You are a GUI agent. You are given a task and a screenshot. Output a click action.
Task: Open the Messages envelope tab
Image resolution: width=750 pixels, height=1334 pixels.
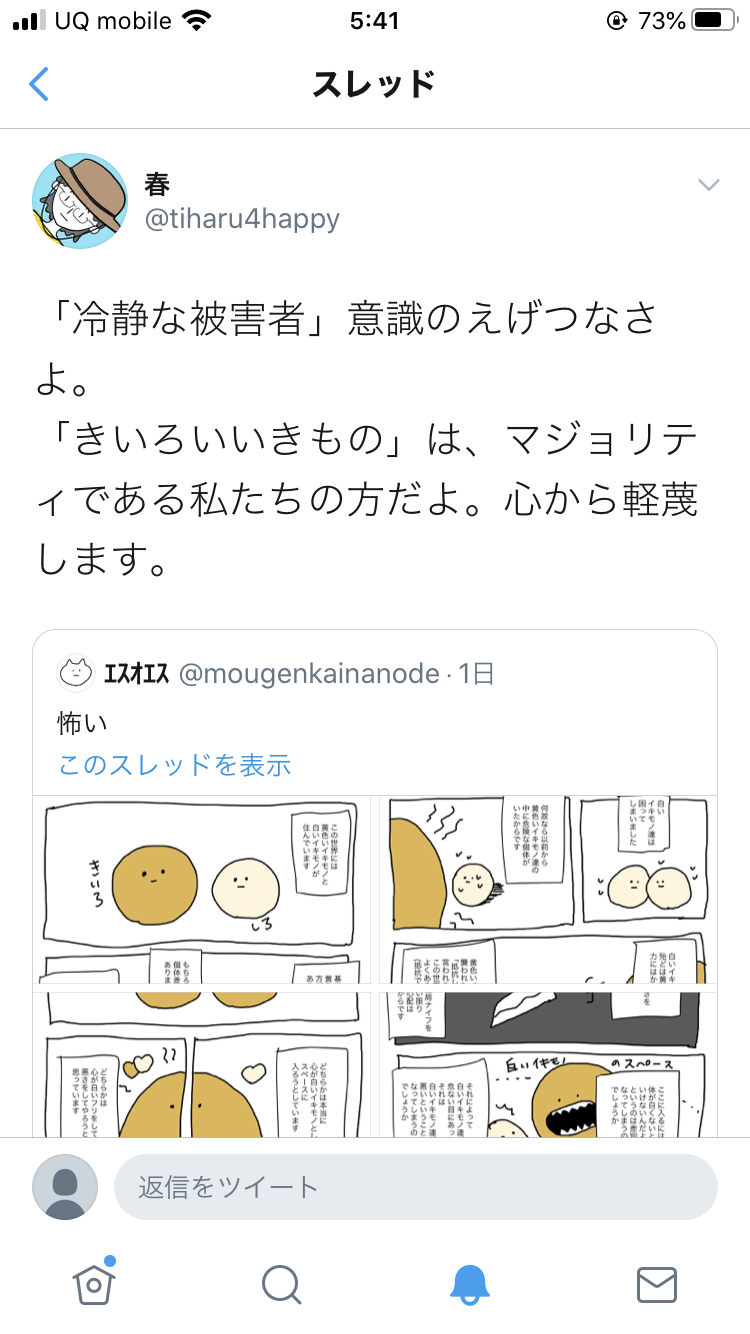tap(657, 1284)
